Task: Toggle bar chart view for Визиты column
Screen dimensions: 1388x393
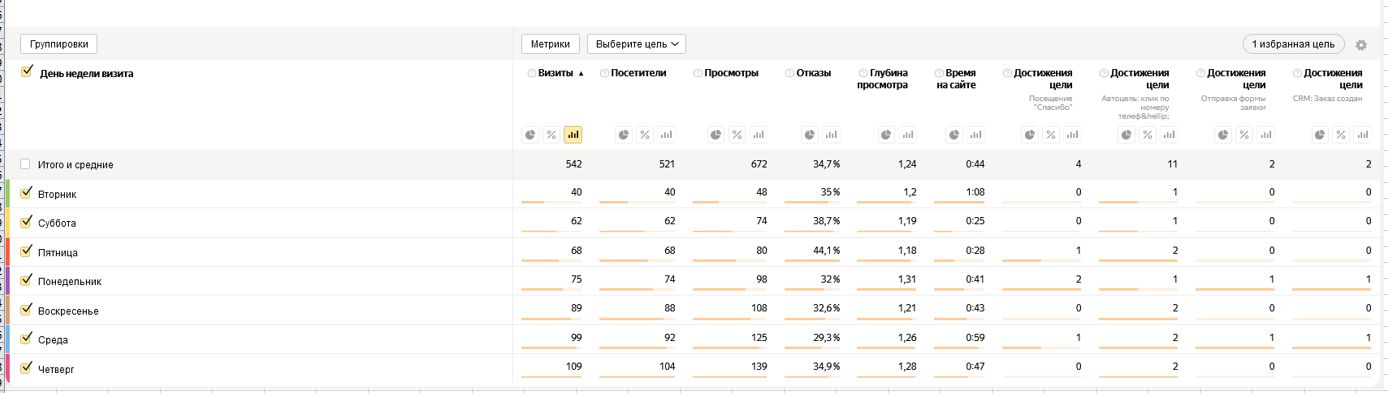Action: tap(573, 135)
